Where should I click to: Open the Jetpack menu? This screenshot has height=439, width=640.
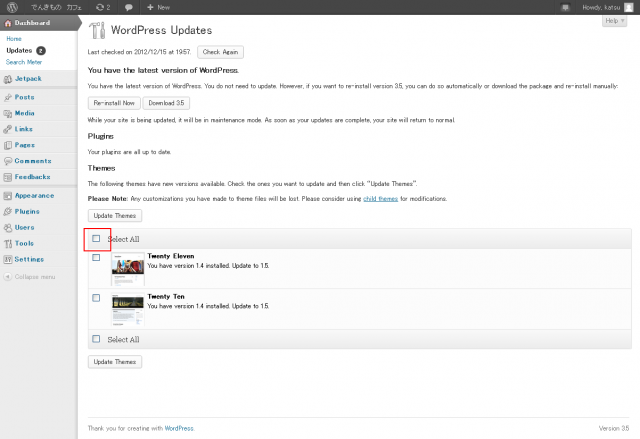point(28,79)
